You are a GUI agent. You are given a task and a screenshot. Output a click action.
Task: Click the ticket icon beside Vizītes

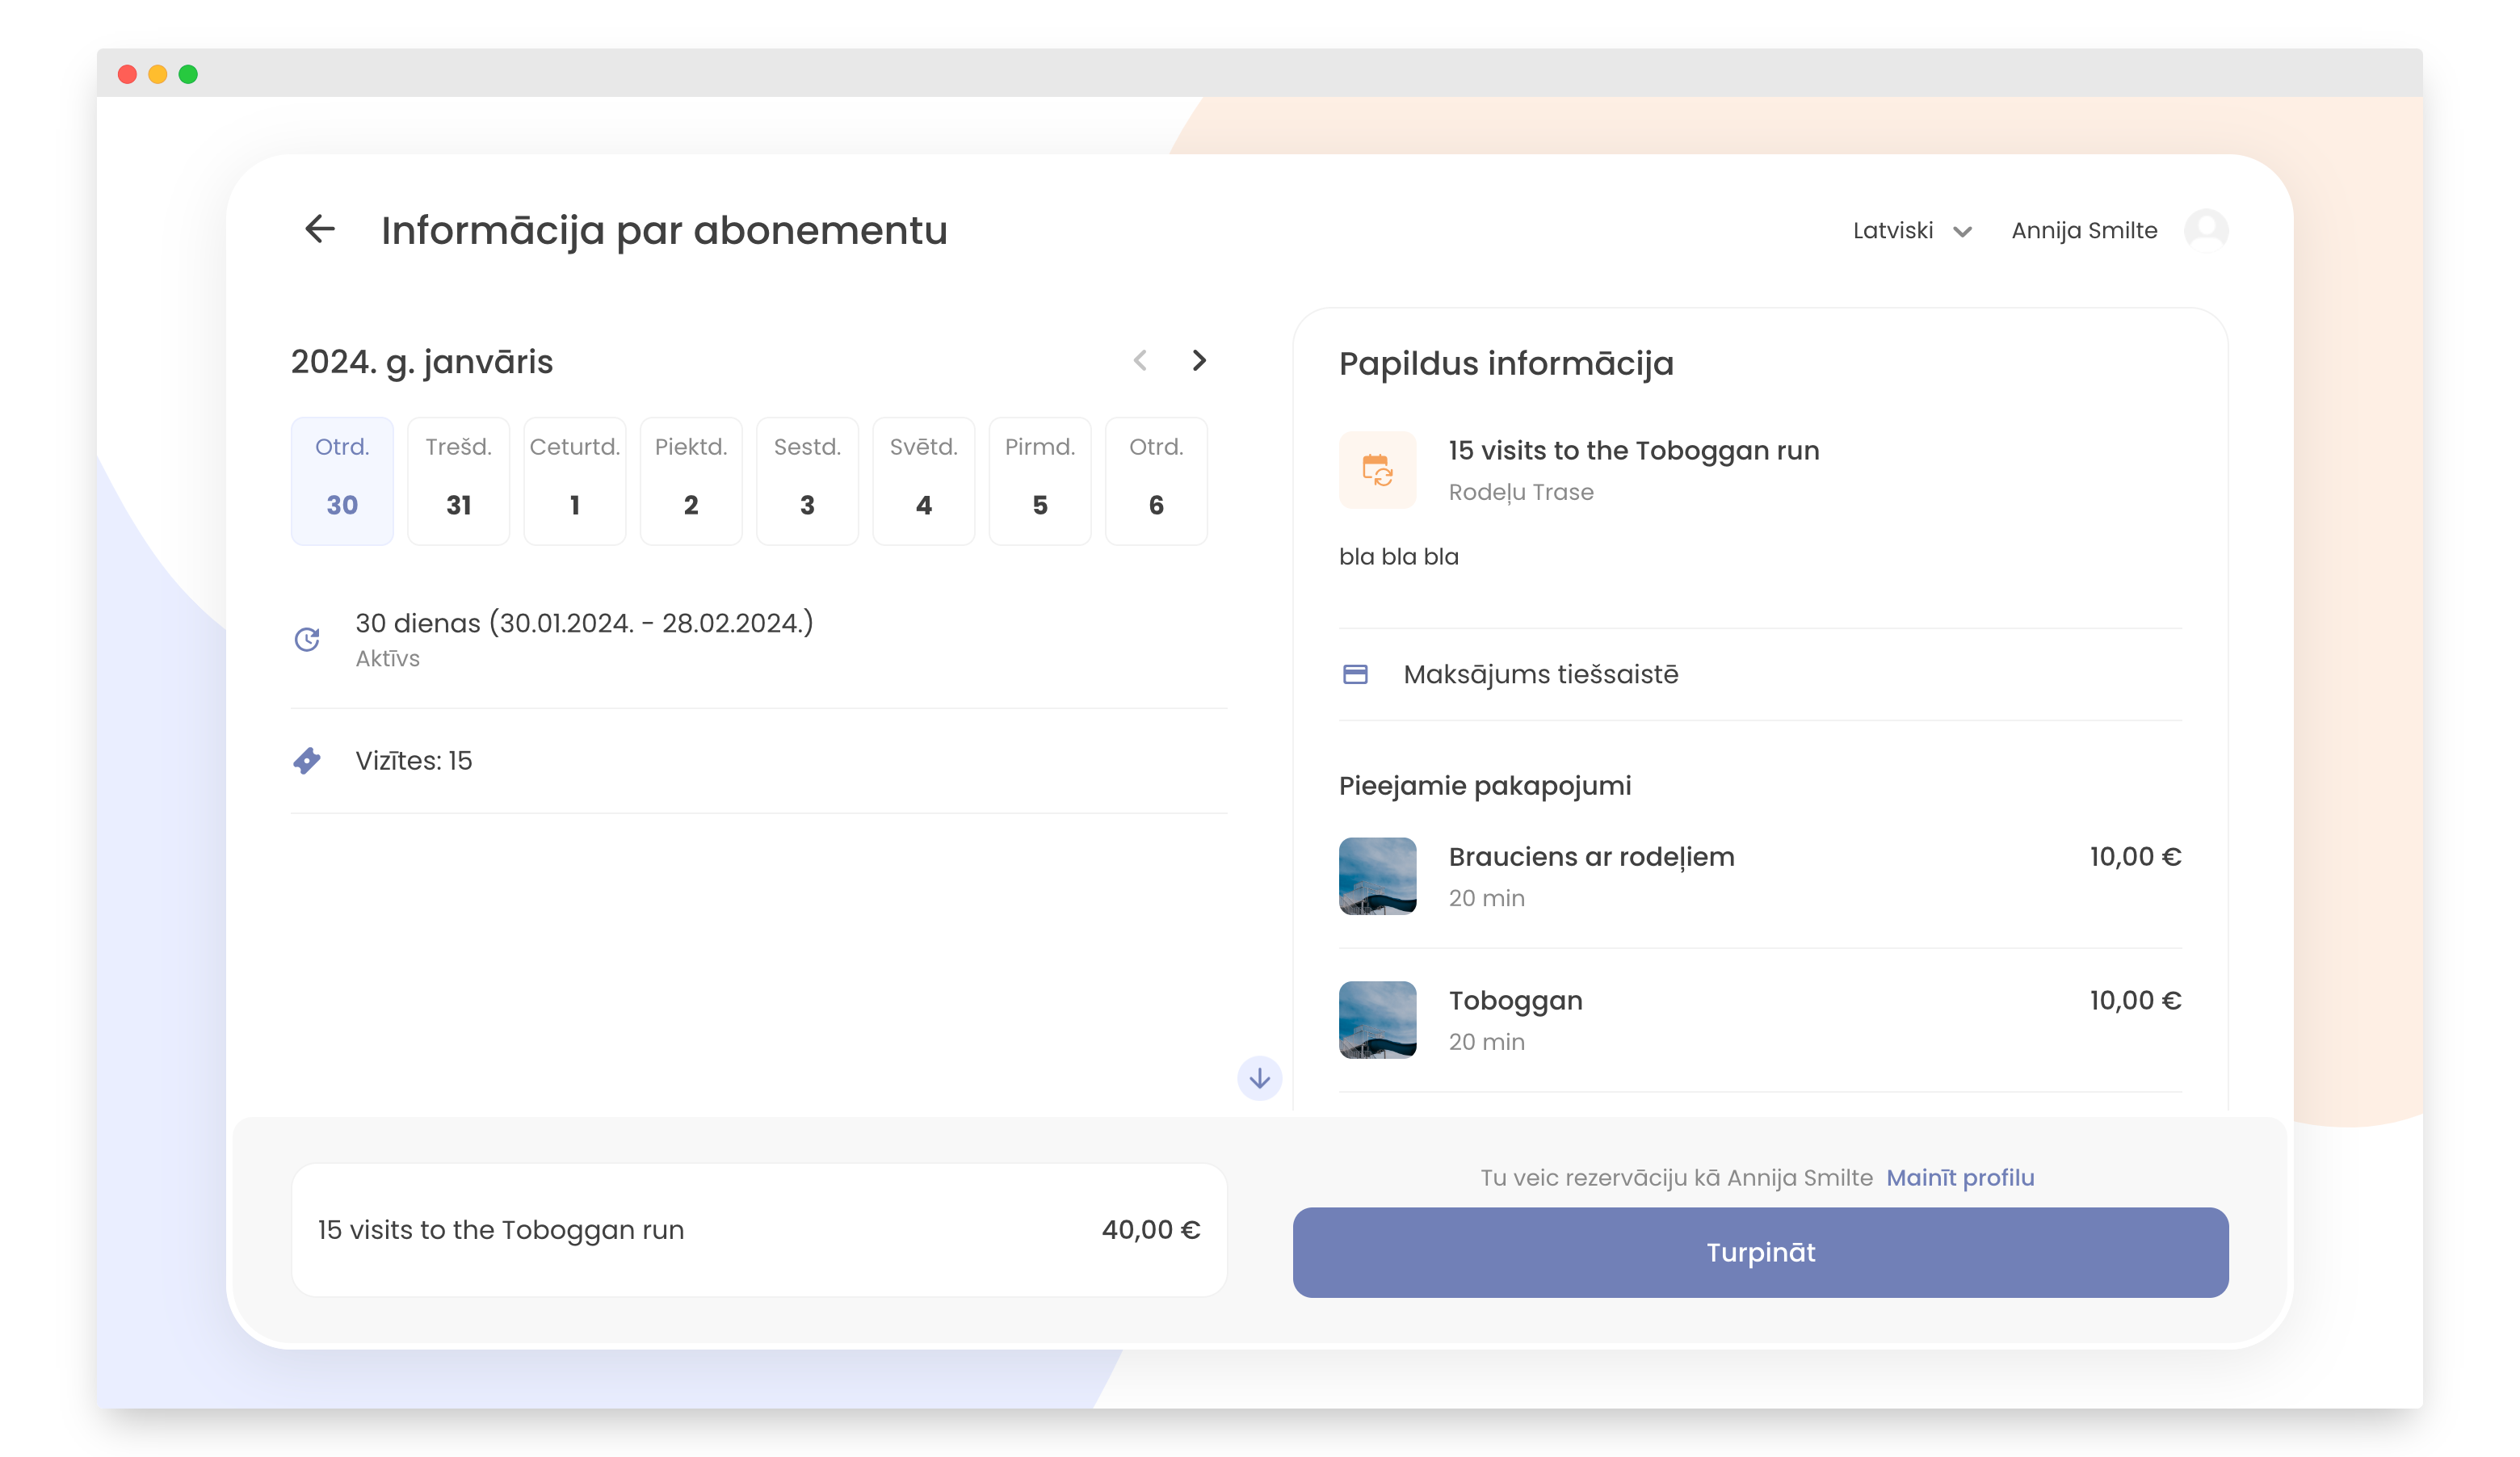(307, 761)
